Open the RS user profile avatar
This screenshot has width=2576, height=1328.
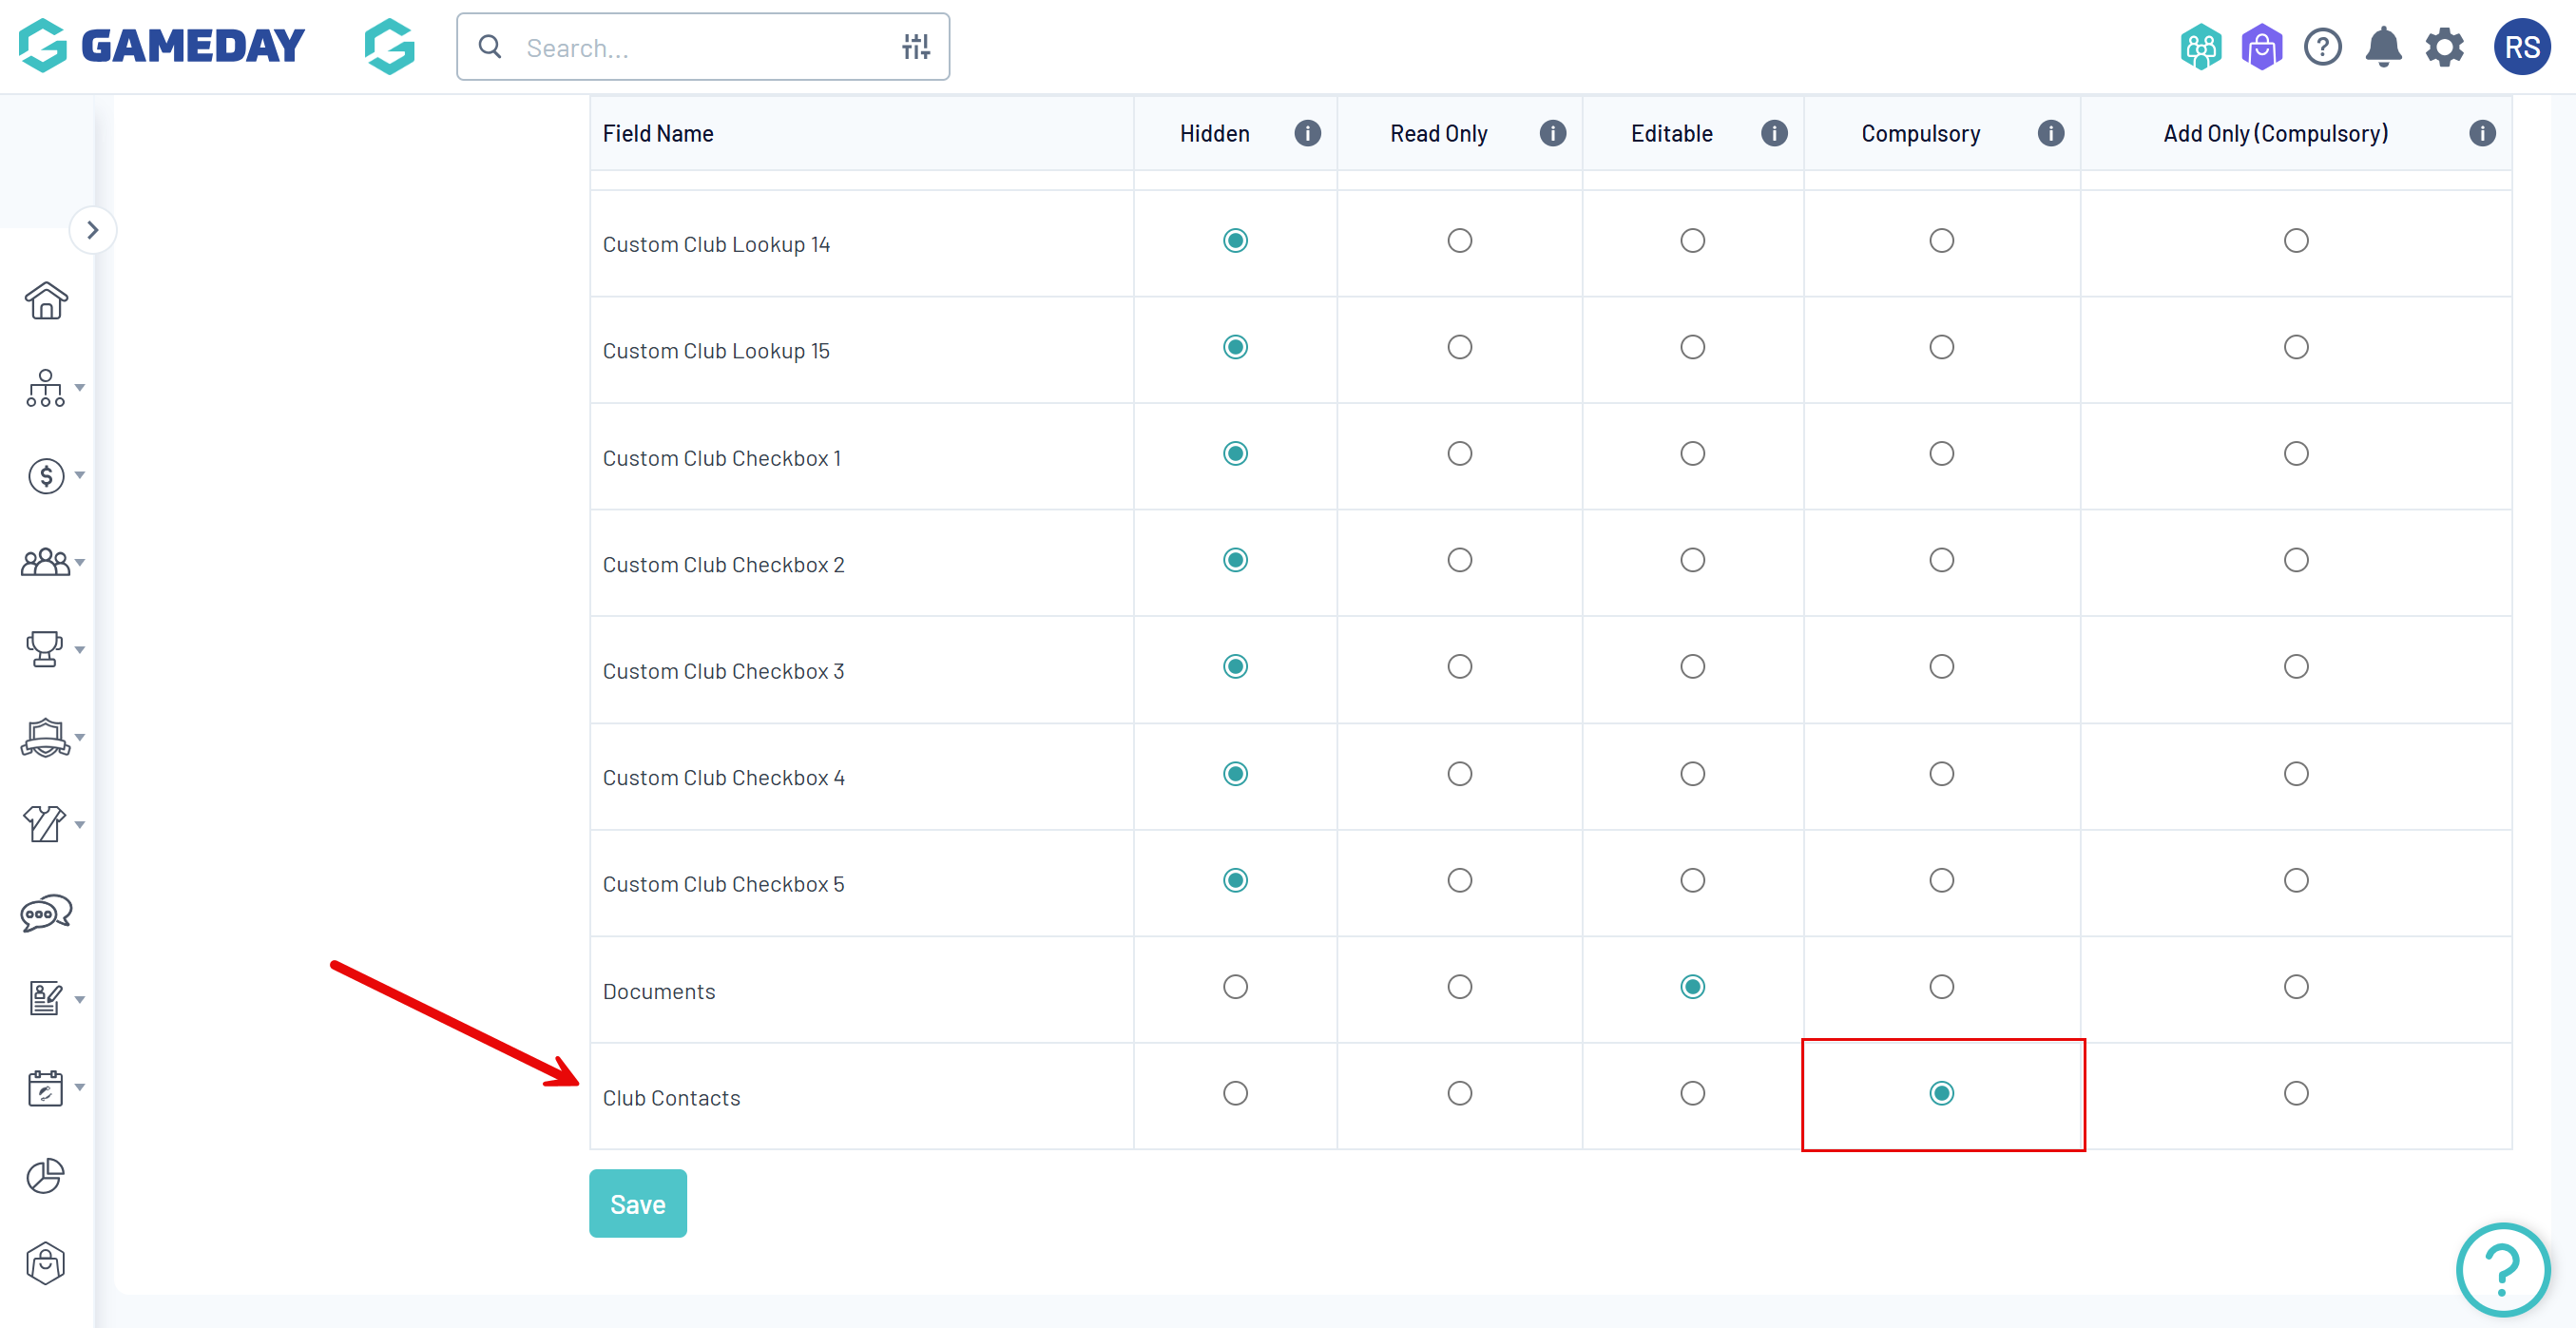point(2521,47)
